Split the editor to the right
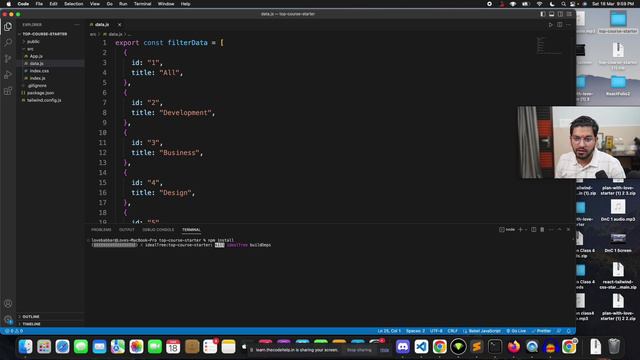This screenshot has height=360, width=640. (x=560, y=24)
